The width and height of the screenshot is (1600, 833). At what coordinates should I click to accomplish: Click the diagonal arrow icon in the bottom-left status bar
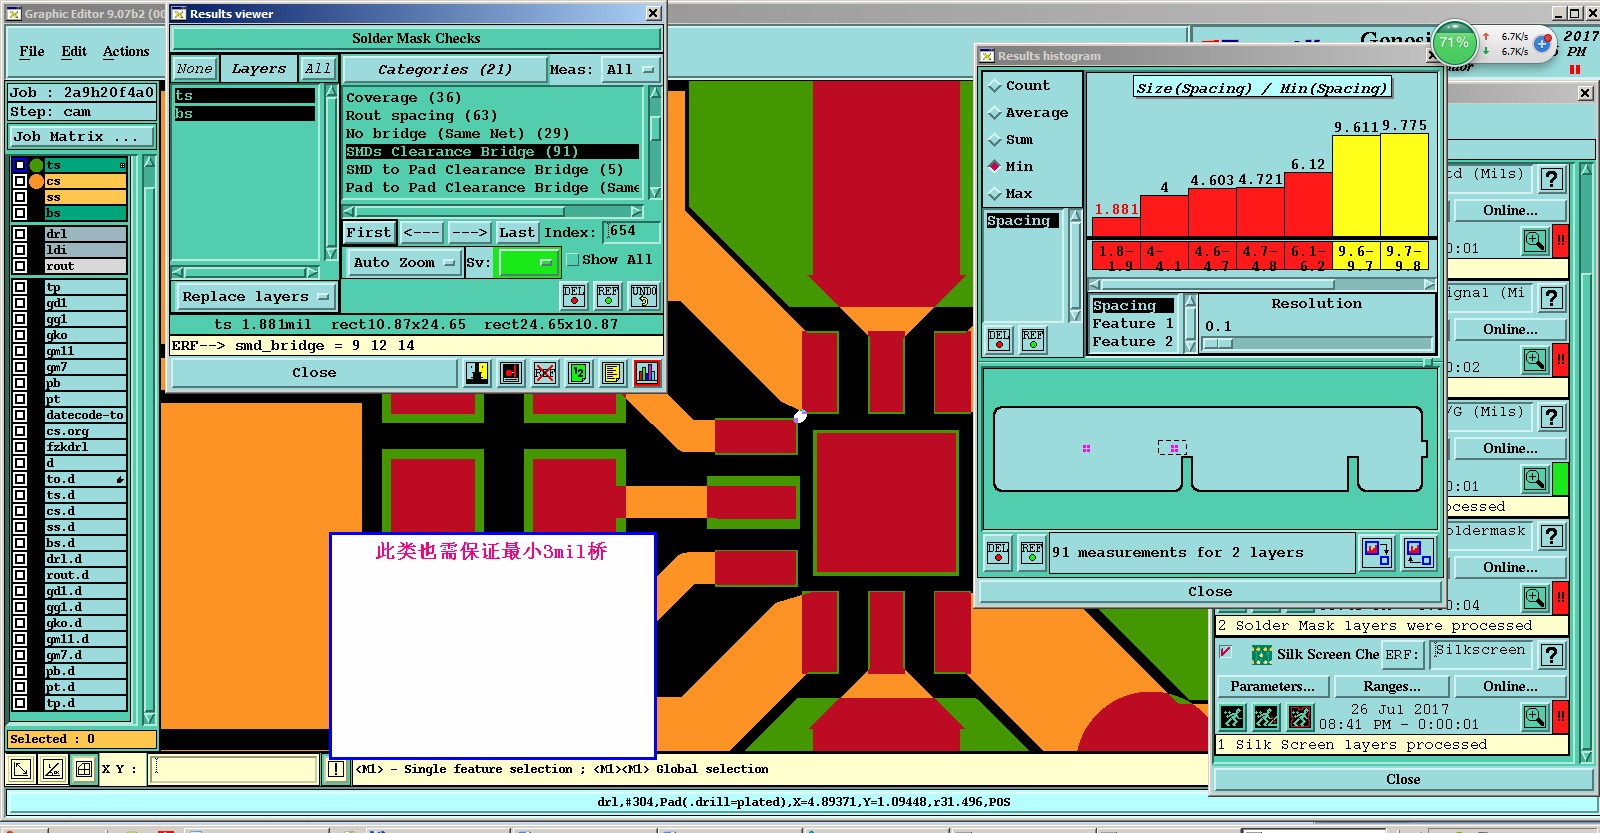click(20, 769)
